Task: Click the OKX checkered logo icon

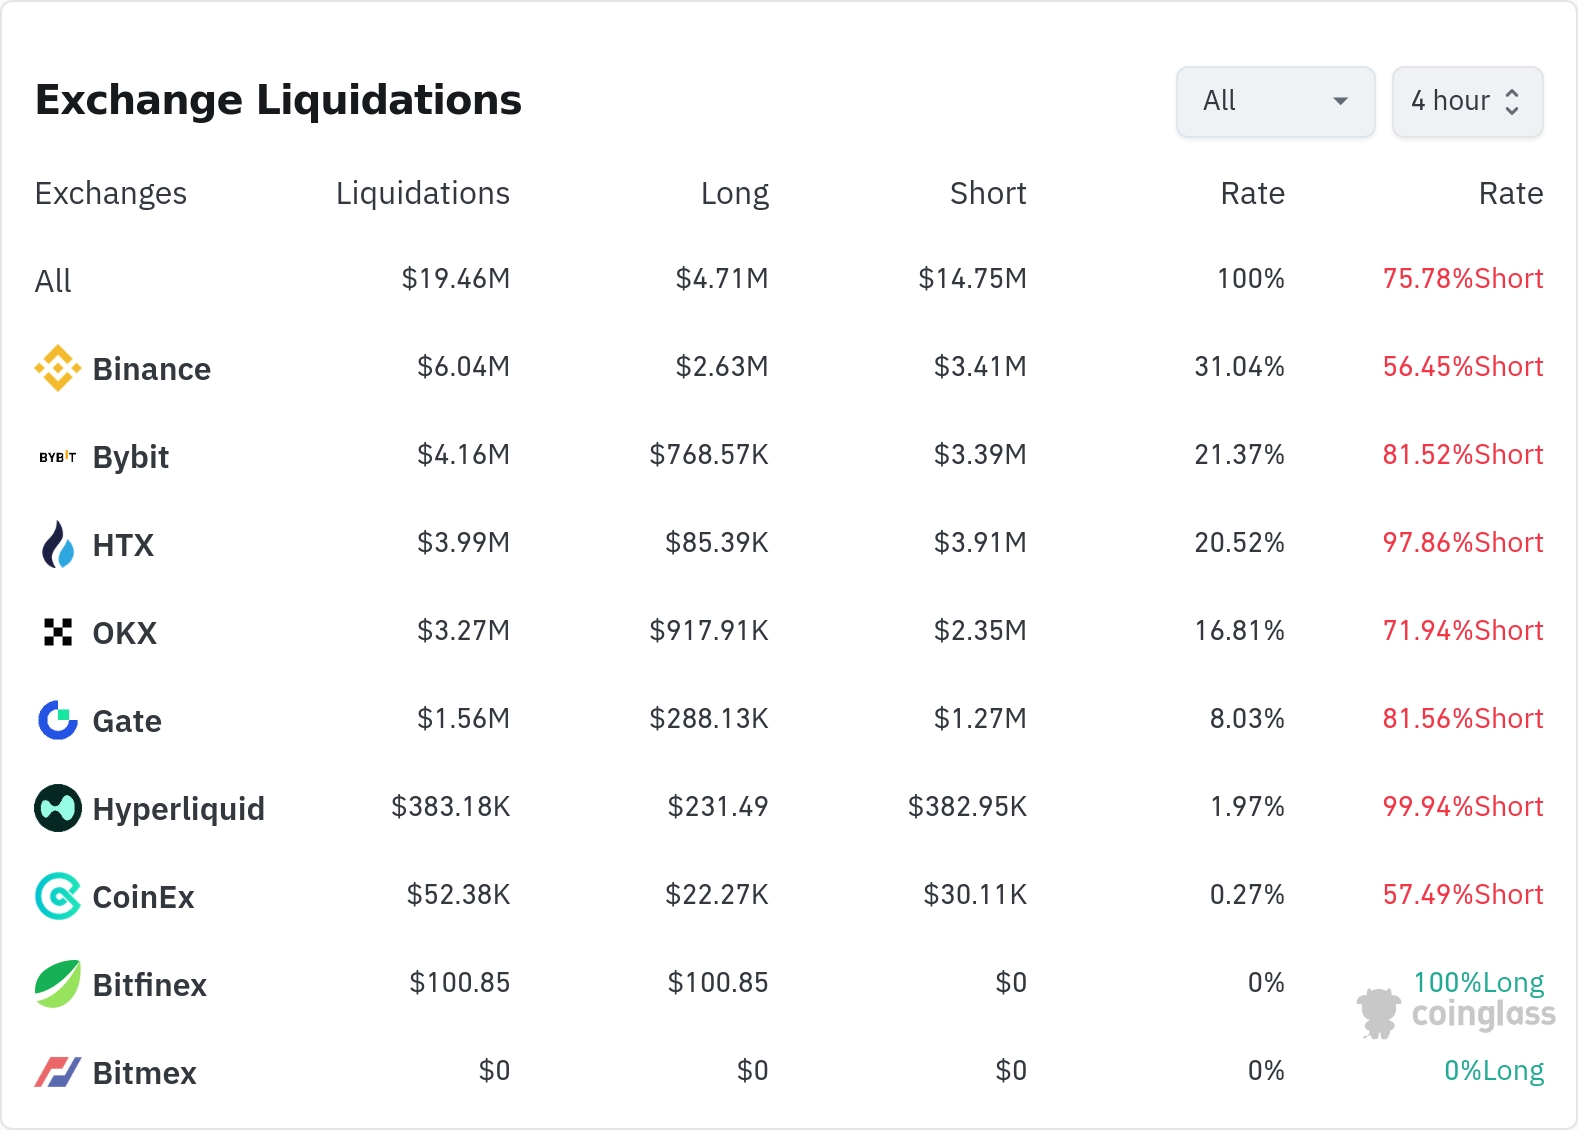Action: click(x=58, y=632)
